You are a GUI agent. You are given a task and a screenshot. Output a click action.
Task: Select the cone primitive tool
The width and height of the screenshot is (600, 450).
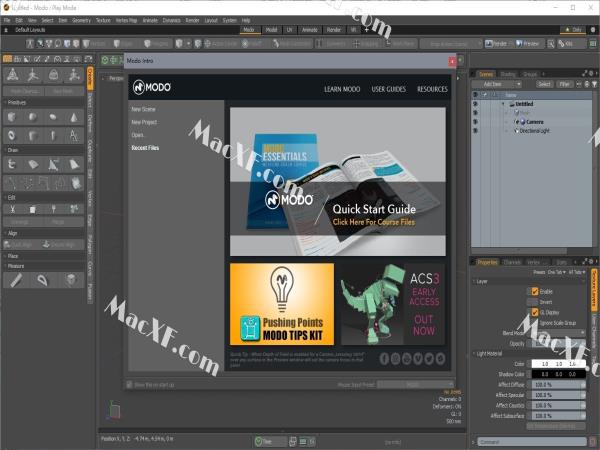(x=74, y=117)
